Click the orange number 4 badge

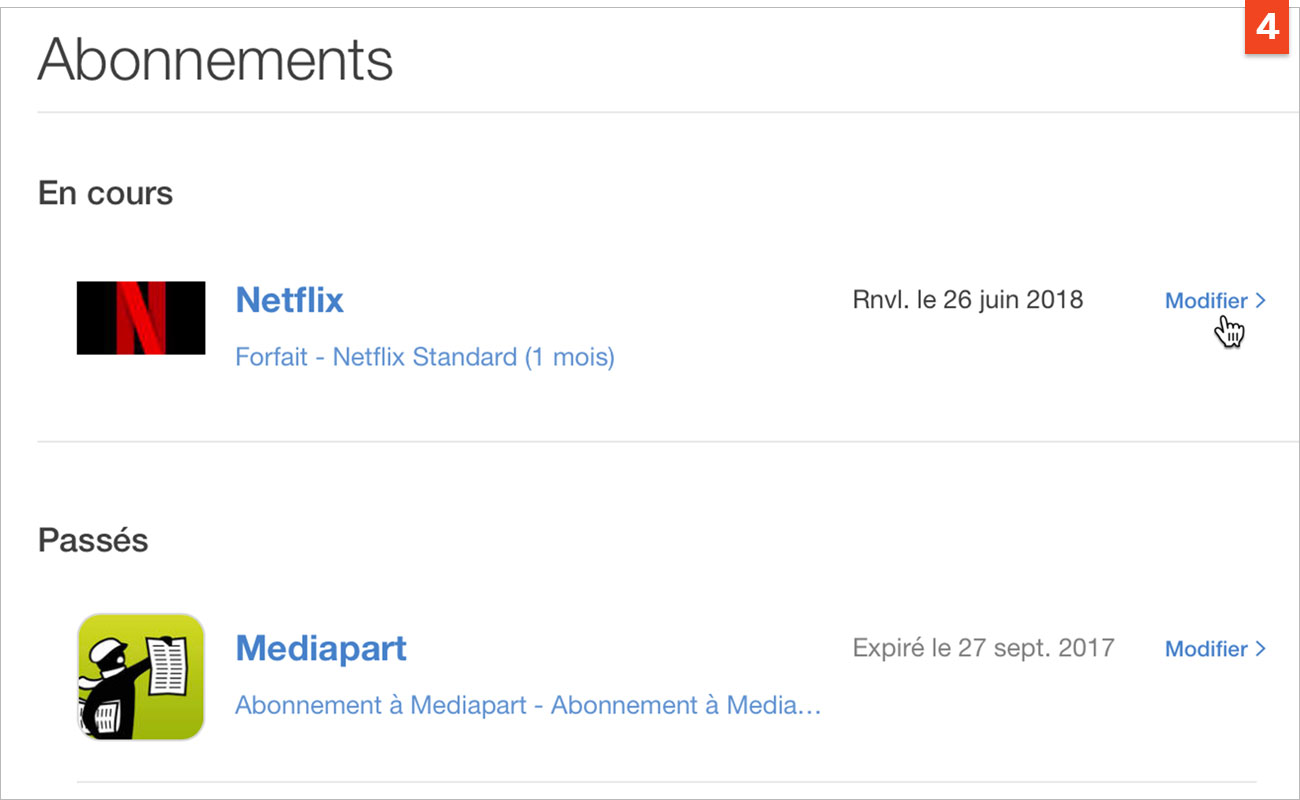click(x=1267, y=29)
